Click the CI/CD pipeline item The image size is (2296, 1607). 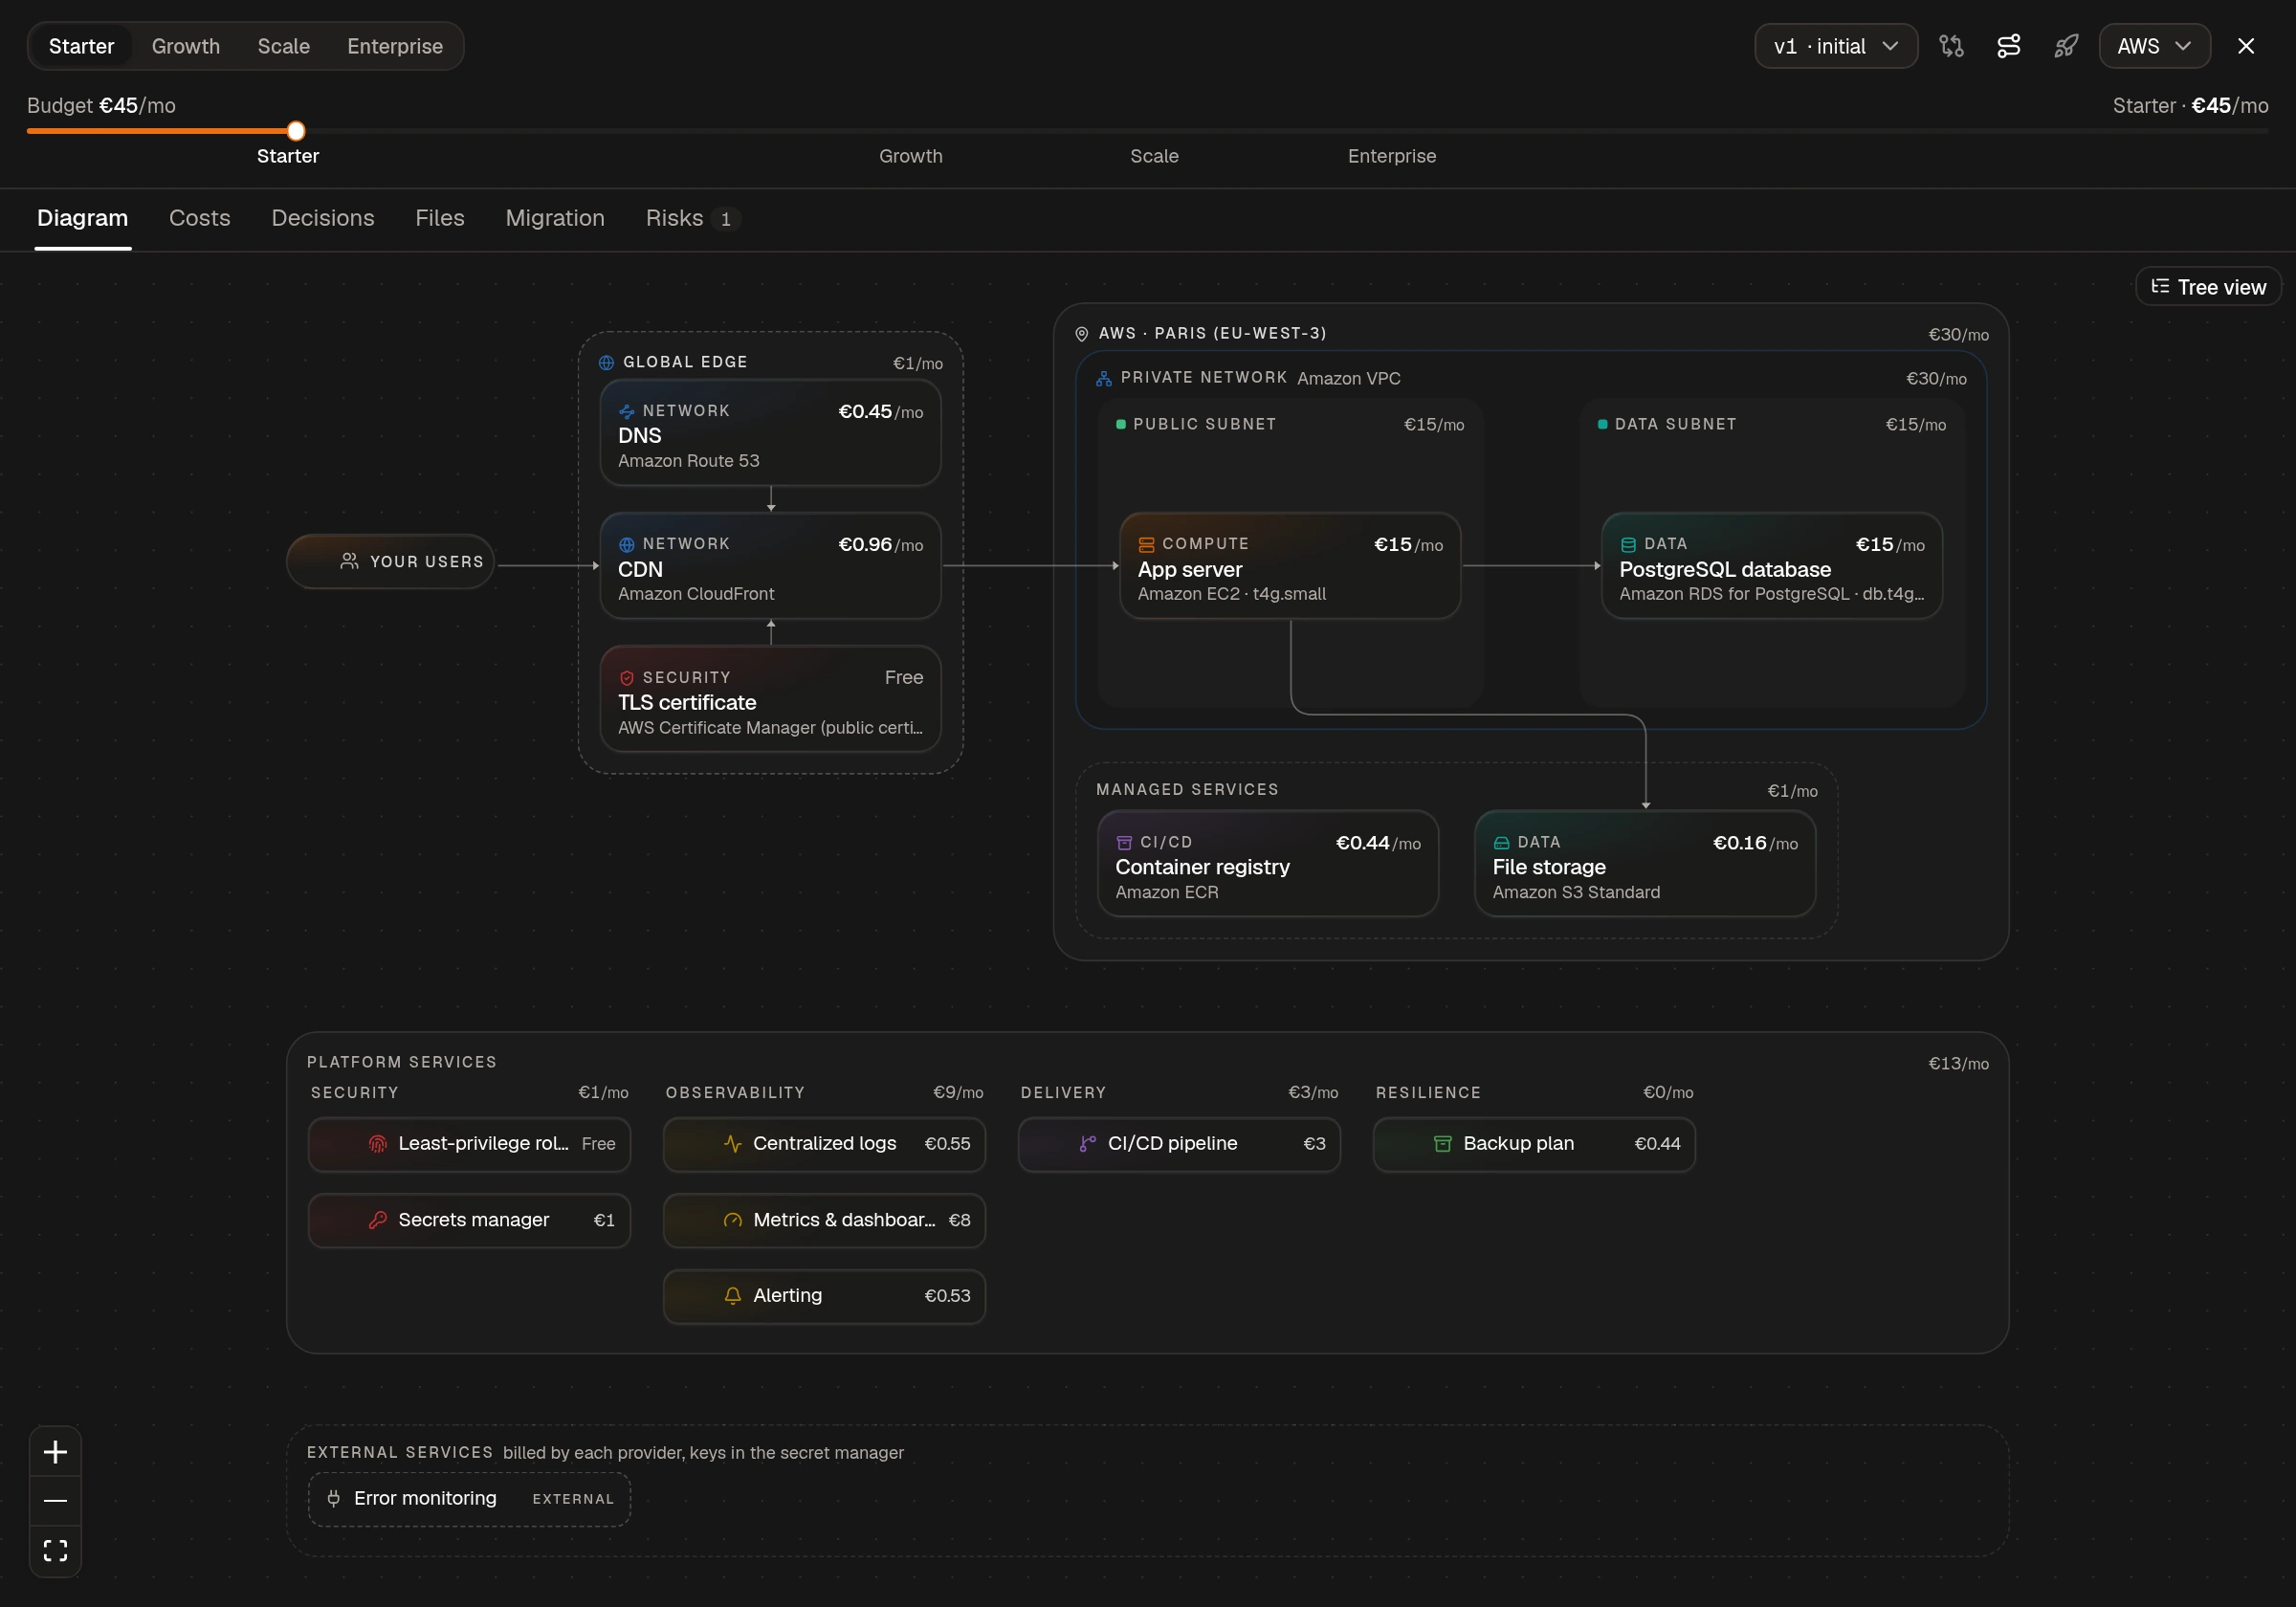1179,1144
